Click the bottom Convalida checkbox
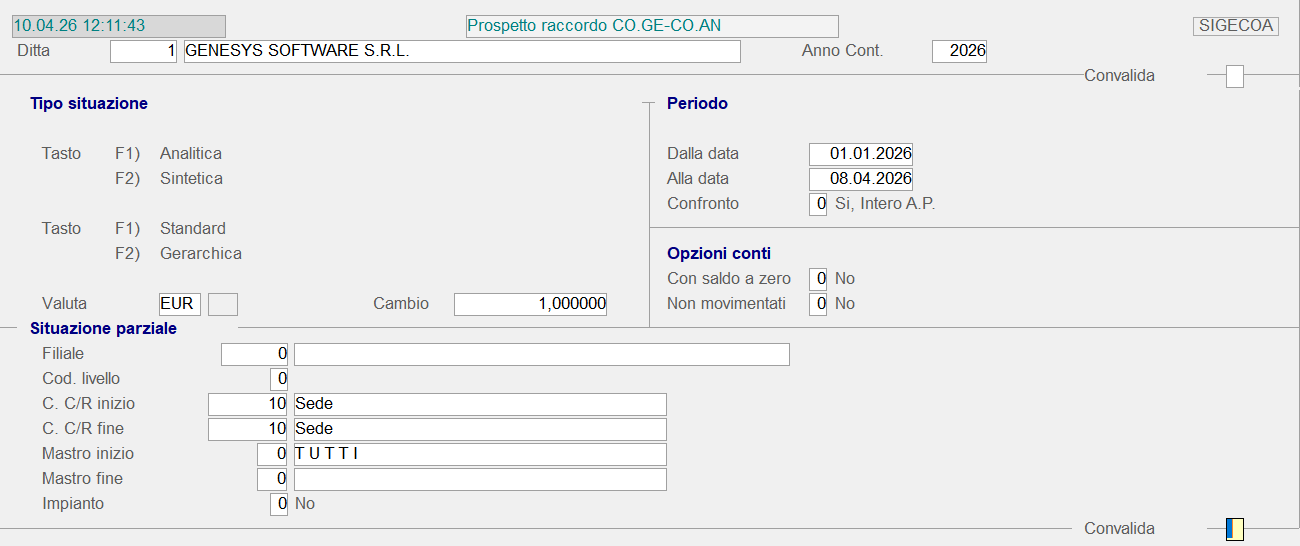1300x546 pixels. [1235, 529]
